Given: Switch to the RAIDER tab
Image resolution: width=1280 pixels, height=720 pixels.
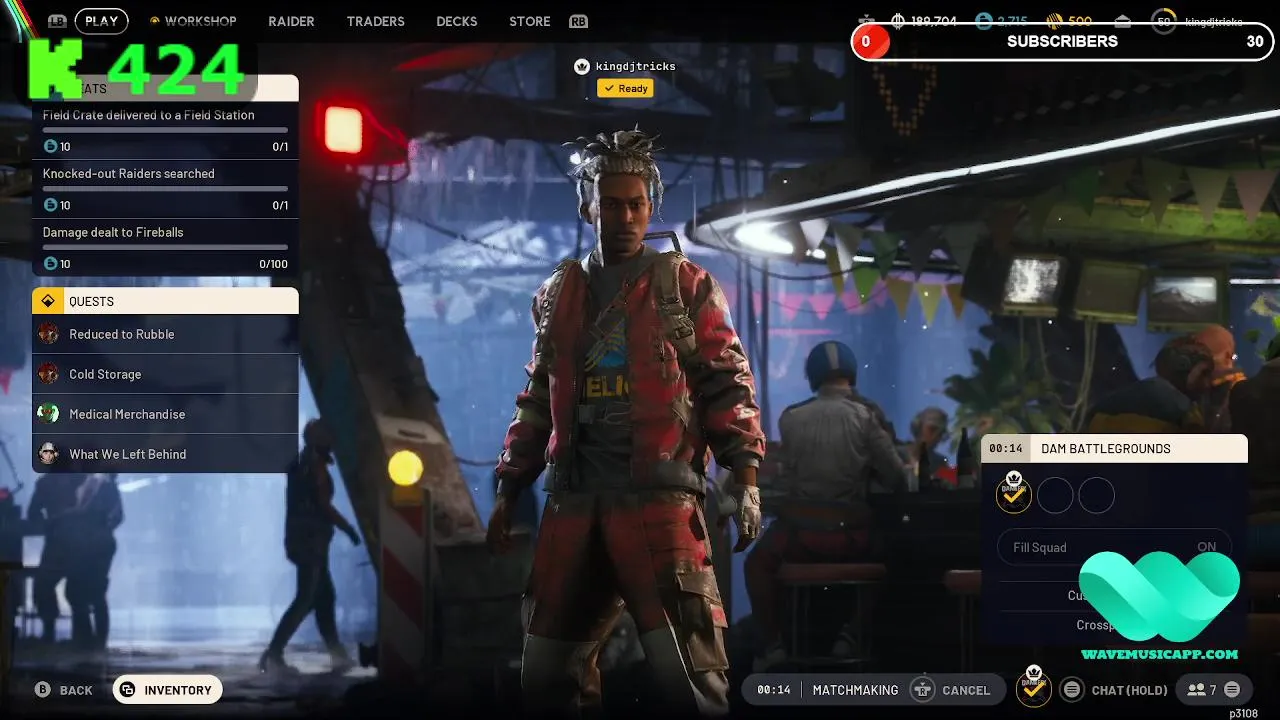Looking at the screenshot, I should pyautogui.click(x=291, y=21).
